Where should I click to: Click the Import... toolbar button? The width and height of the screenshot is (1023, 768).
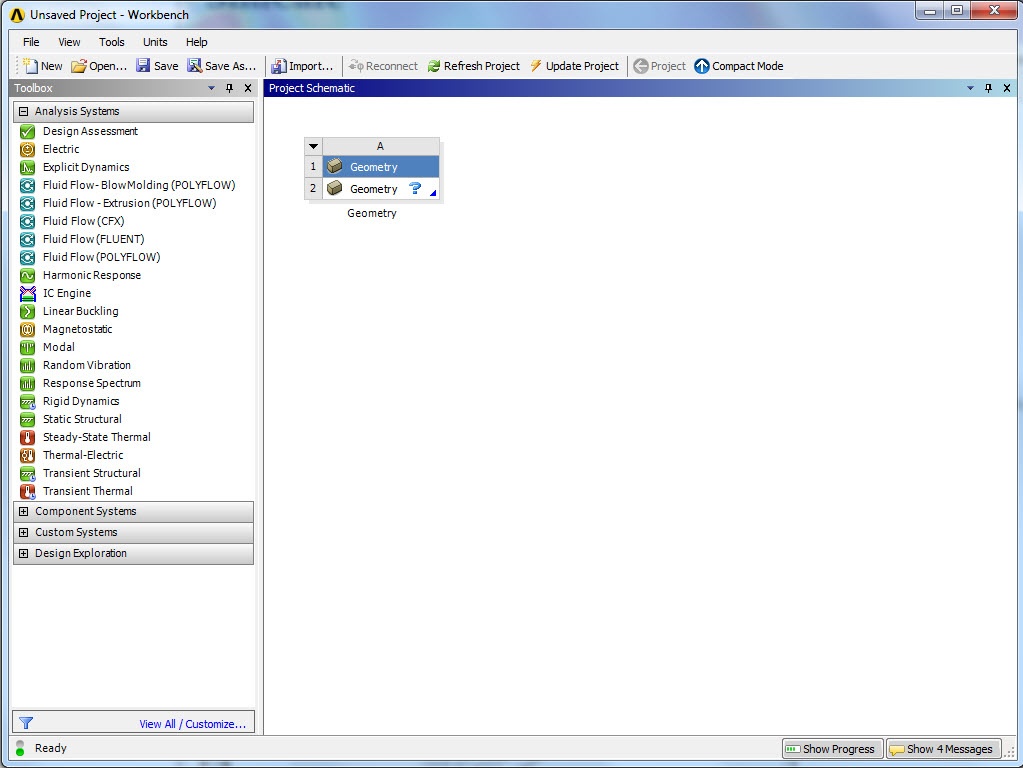click(x=302, y=66)
